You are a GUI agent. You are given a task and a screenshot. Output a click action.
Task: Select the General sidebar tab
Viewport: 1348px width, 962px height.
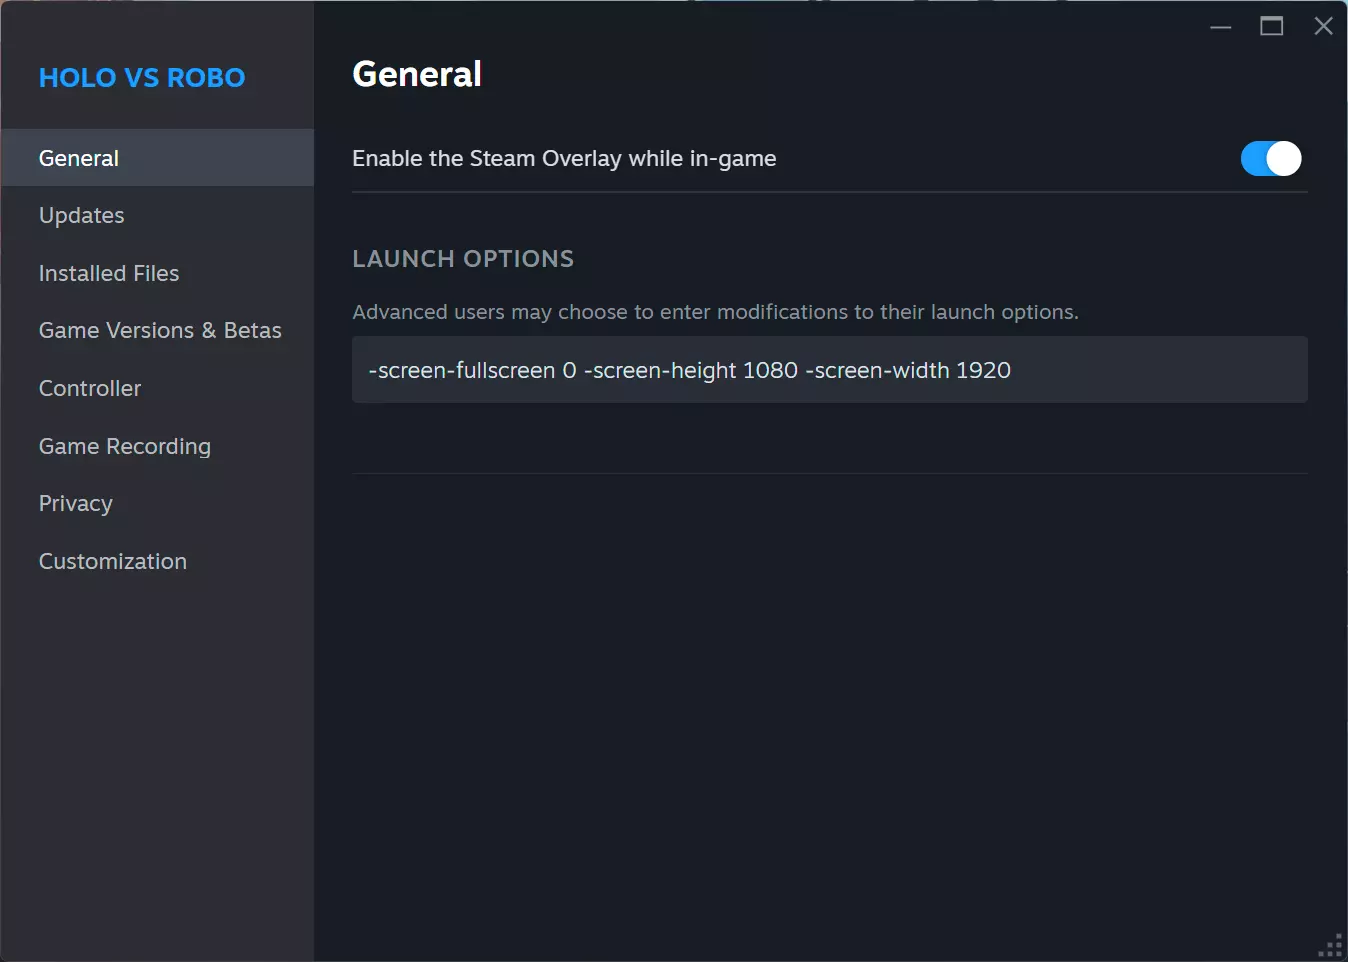tap(79, 159)
